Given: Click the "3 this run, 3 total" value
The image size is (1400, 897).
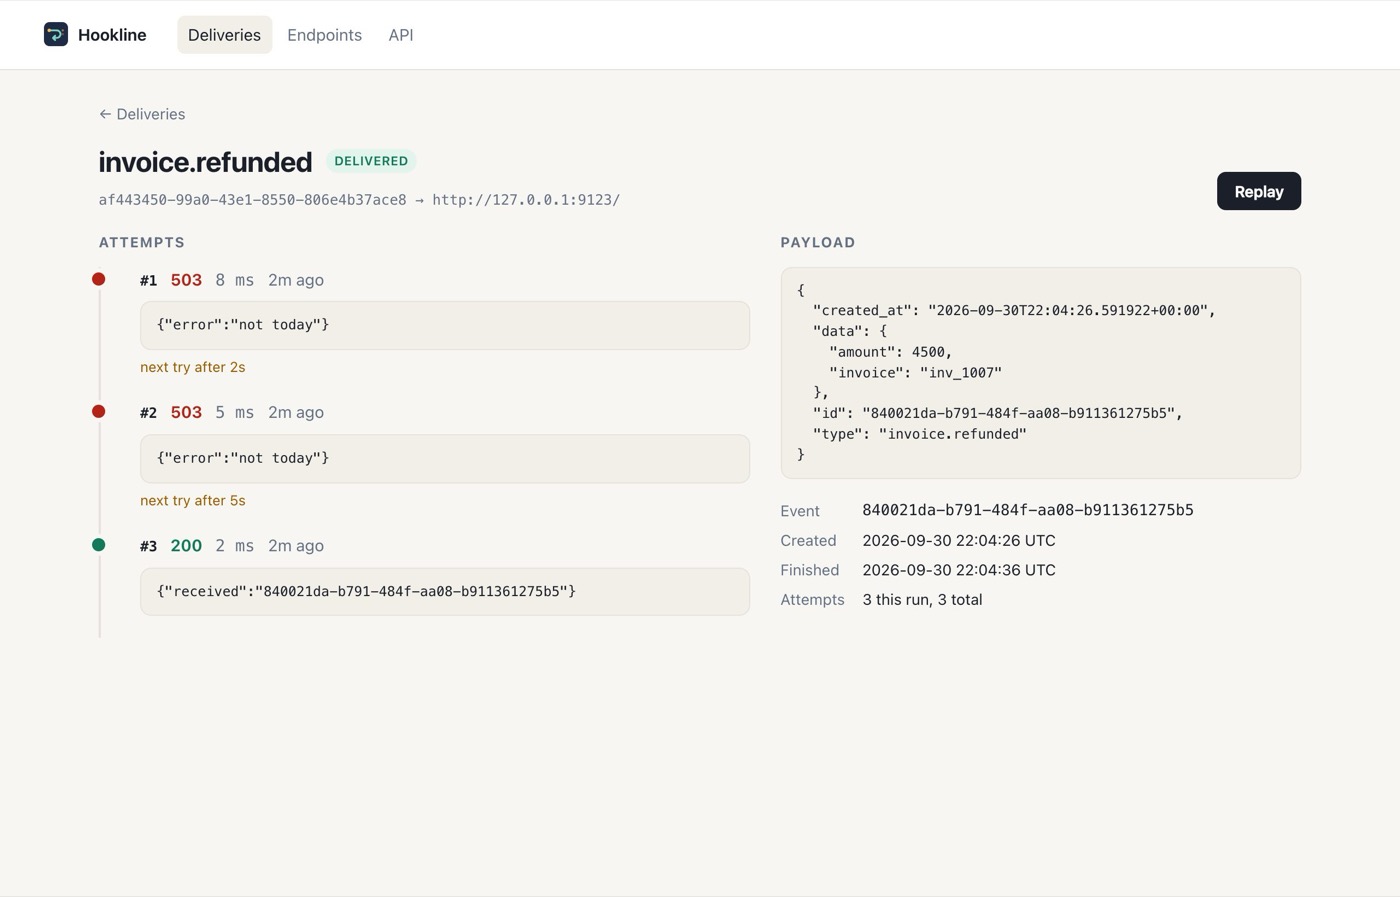Looking at the screenshot, I should [922, 600].
